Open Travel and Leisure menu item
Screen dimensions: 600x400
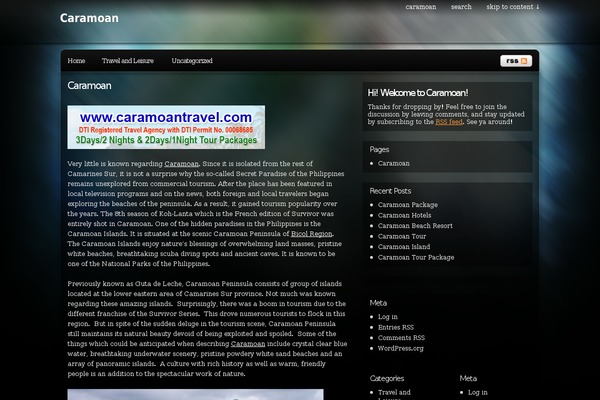click(127, 60)
